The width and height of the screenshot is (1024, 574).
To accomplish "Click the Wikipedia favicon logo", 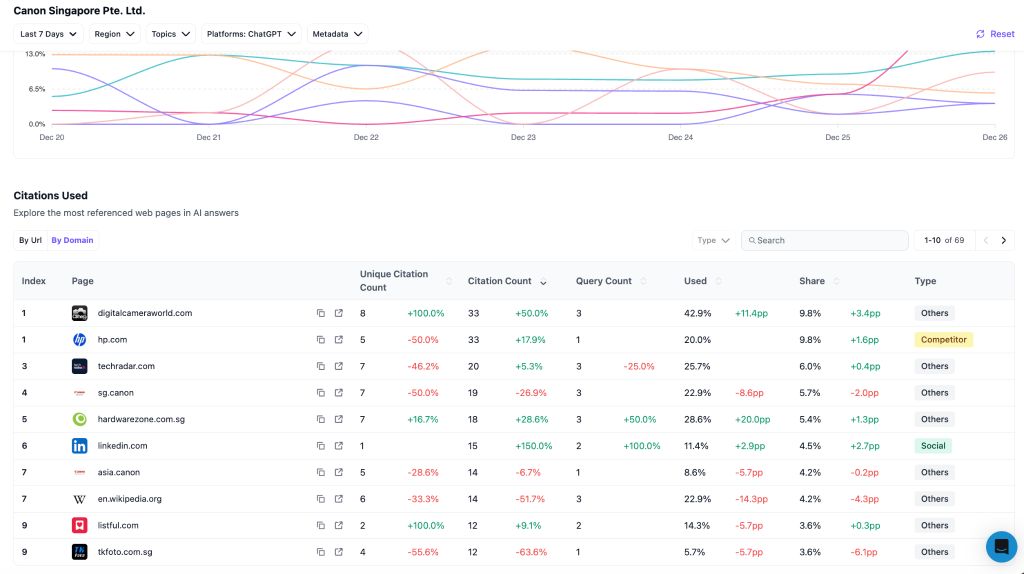I will 80,499.
